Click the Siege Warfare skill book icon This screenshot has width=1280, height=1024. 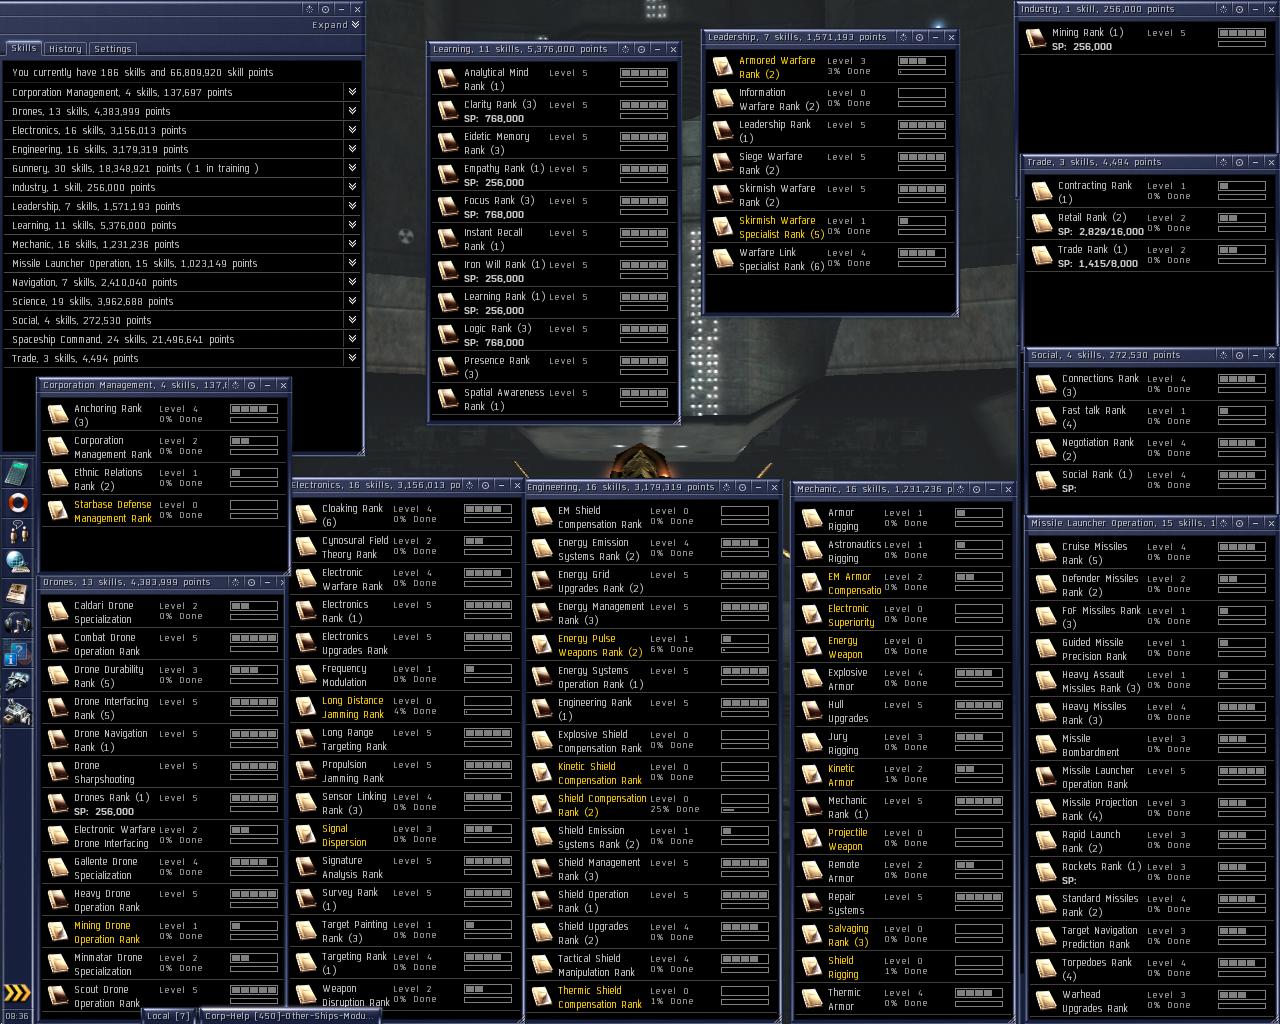coord(722,163)
